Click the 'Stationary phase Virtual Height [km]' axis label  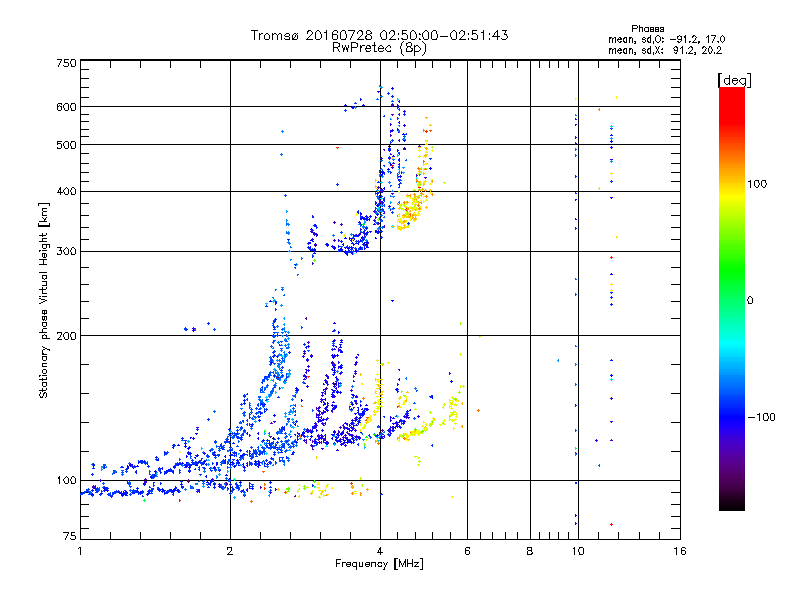pyautogui.click(x=44, y=300)
